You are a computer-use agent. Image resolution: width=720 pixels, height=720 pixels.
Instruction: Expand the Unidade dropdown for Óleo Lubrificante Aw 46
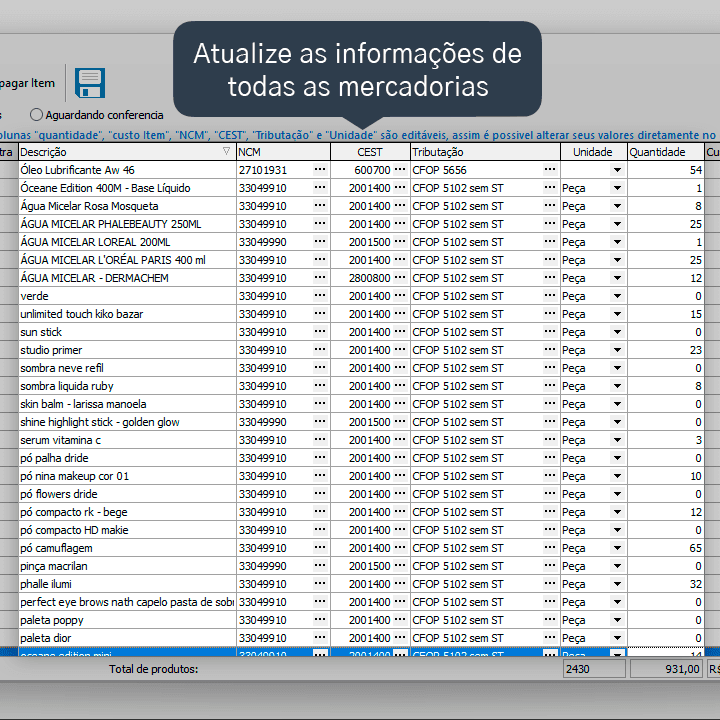[x=618, y=170]
